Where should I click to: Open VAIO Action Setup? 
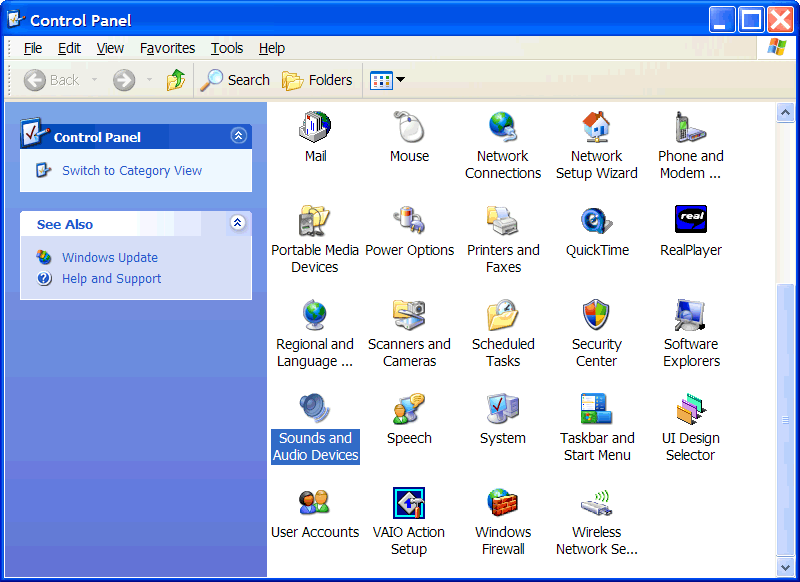tap(409, 503)
